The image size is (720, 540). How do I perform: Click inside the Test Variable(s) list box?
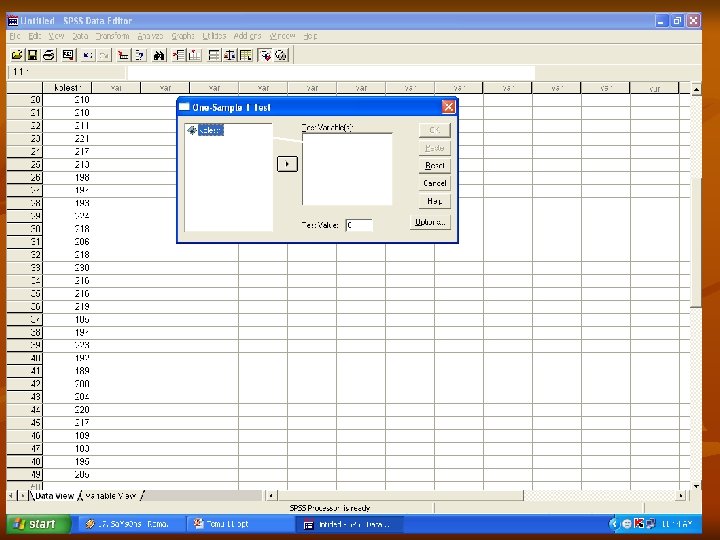pyautogui.click(x=347, y=169)
